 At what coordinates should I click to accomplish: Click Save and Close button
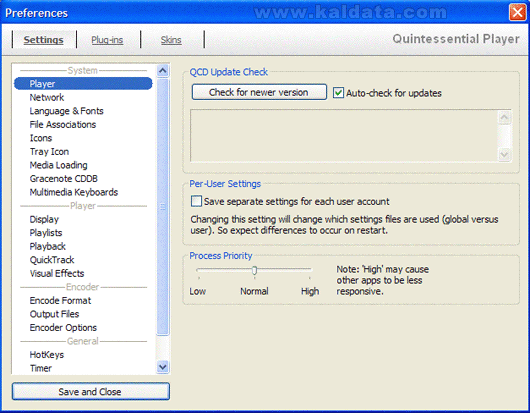click(x=91, y=391)
